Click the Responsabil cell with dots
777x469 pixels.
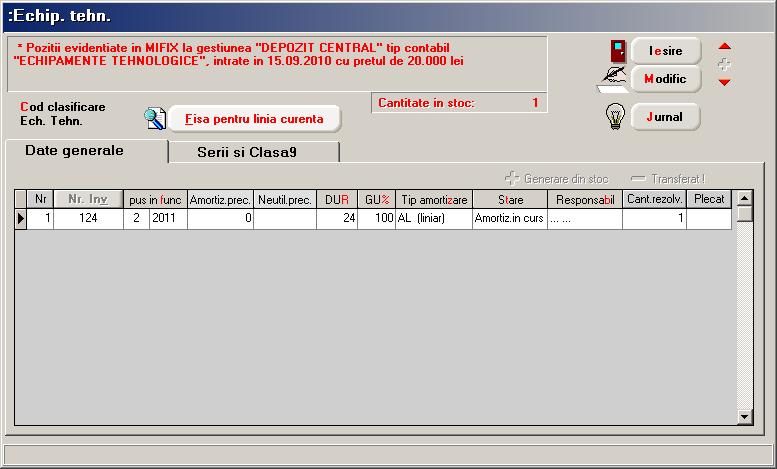585,219
